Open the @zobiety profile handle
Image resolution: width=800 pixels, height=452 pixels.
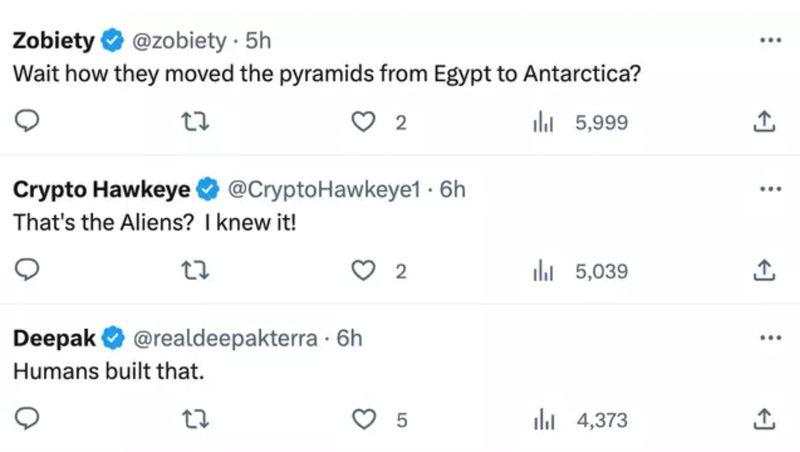pos(179,41)
